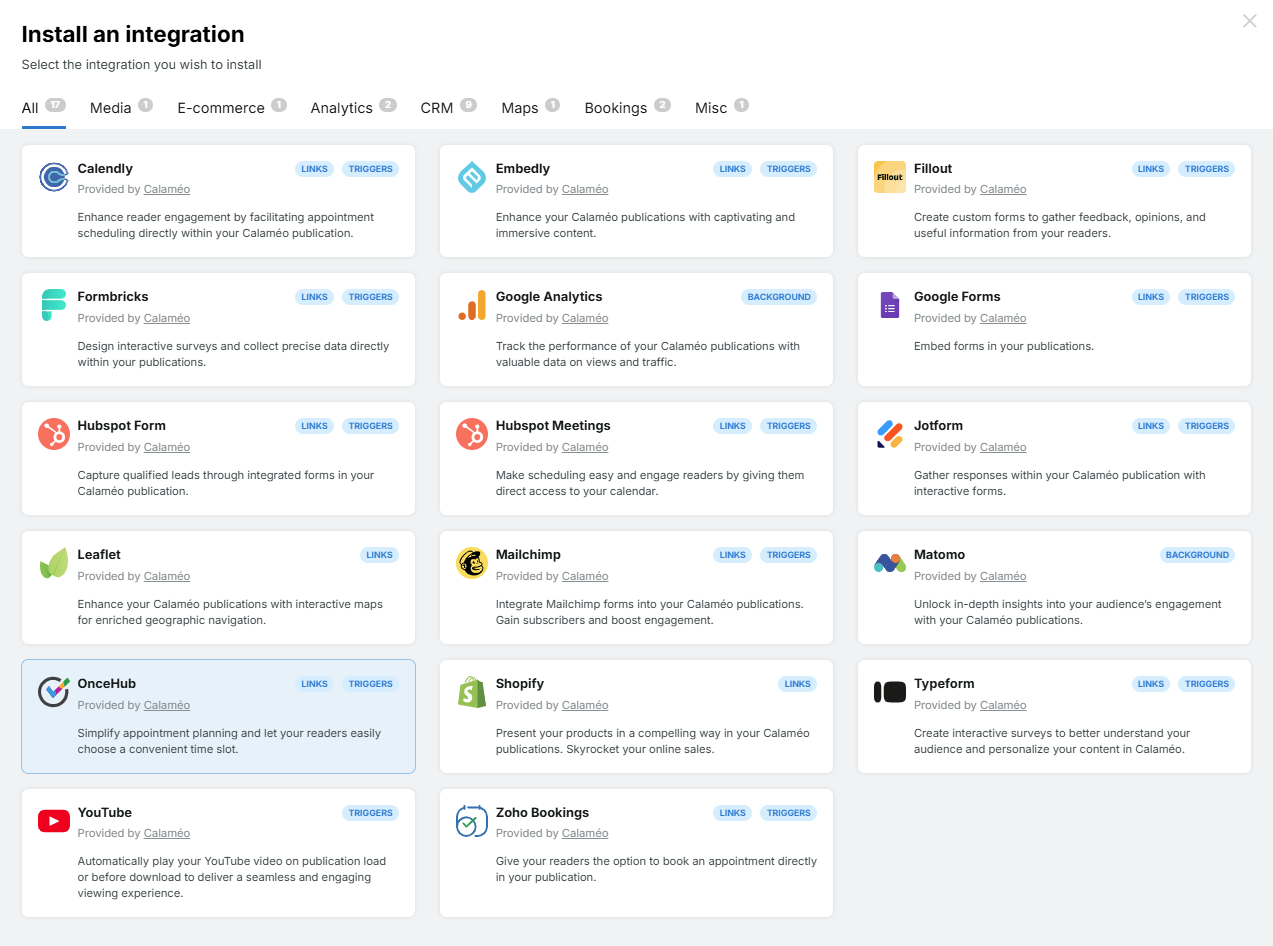Click the OnceHub title text
Viewport: 1273px width, 946px height.
[107, 684]
